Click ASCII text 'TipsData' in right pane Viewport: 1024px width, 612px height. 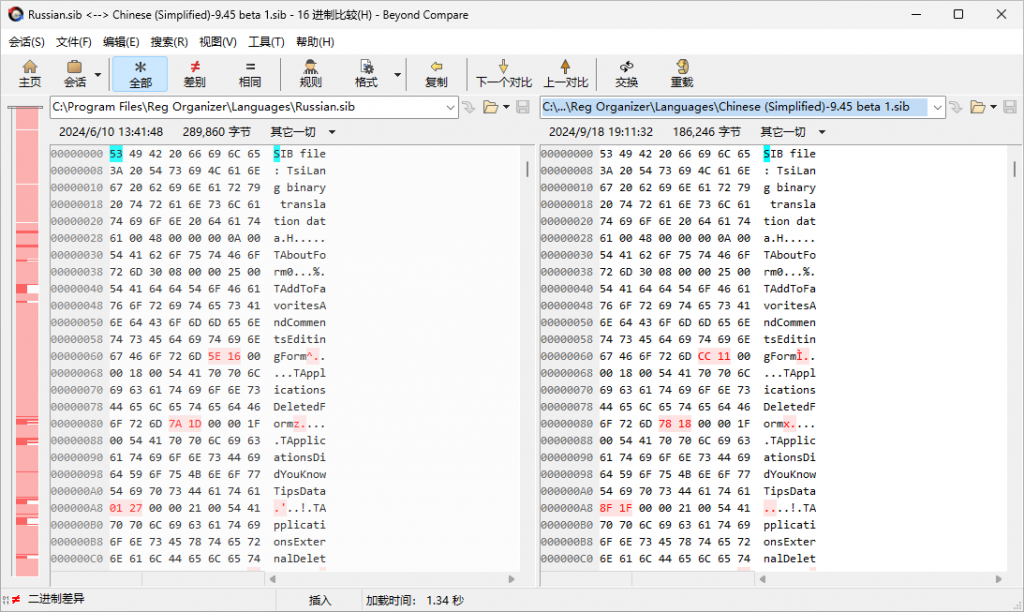click(x=790, y=491)
